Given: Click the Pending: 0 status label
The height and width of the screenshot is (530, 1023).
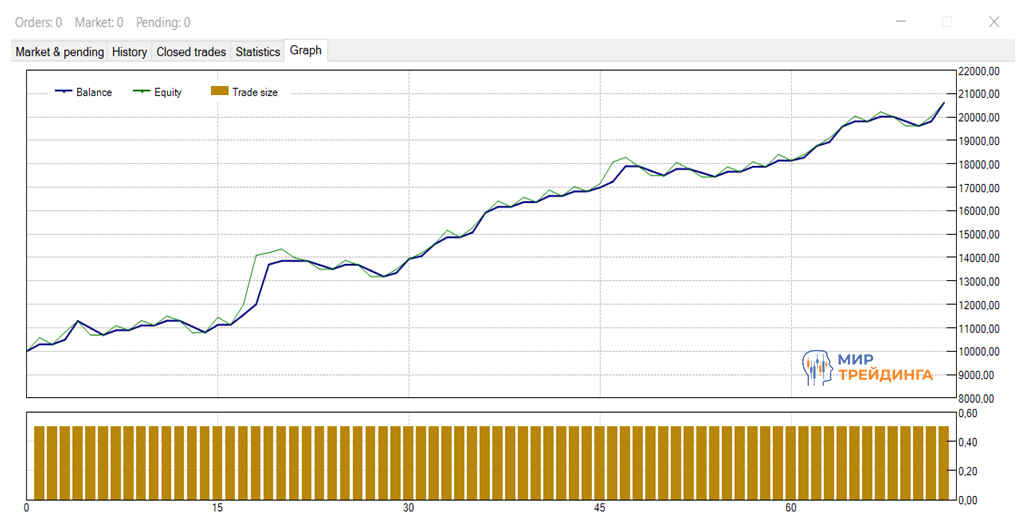Looking at the screenshot, I should 163,22.
